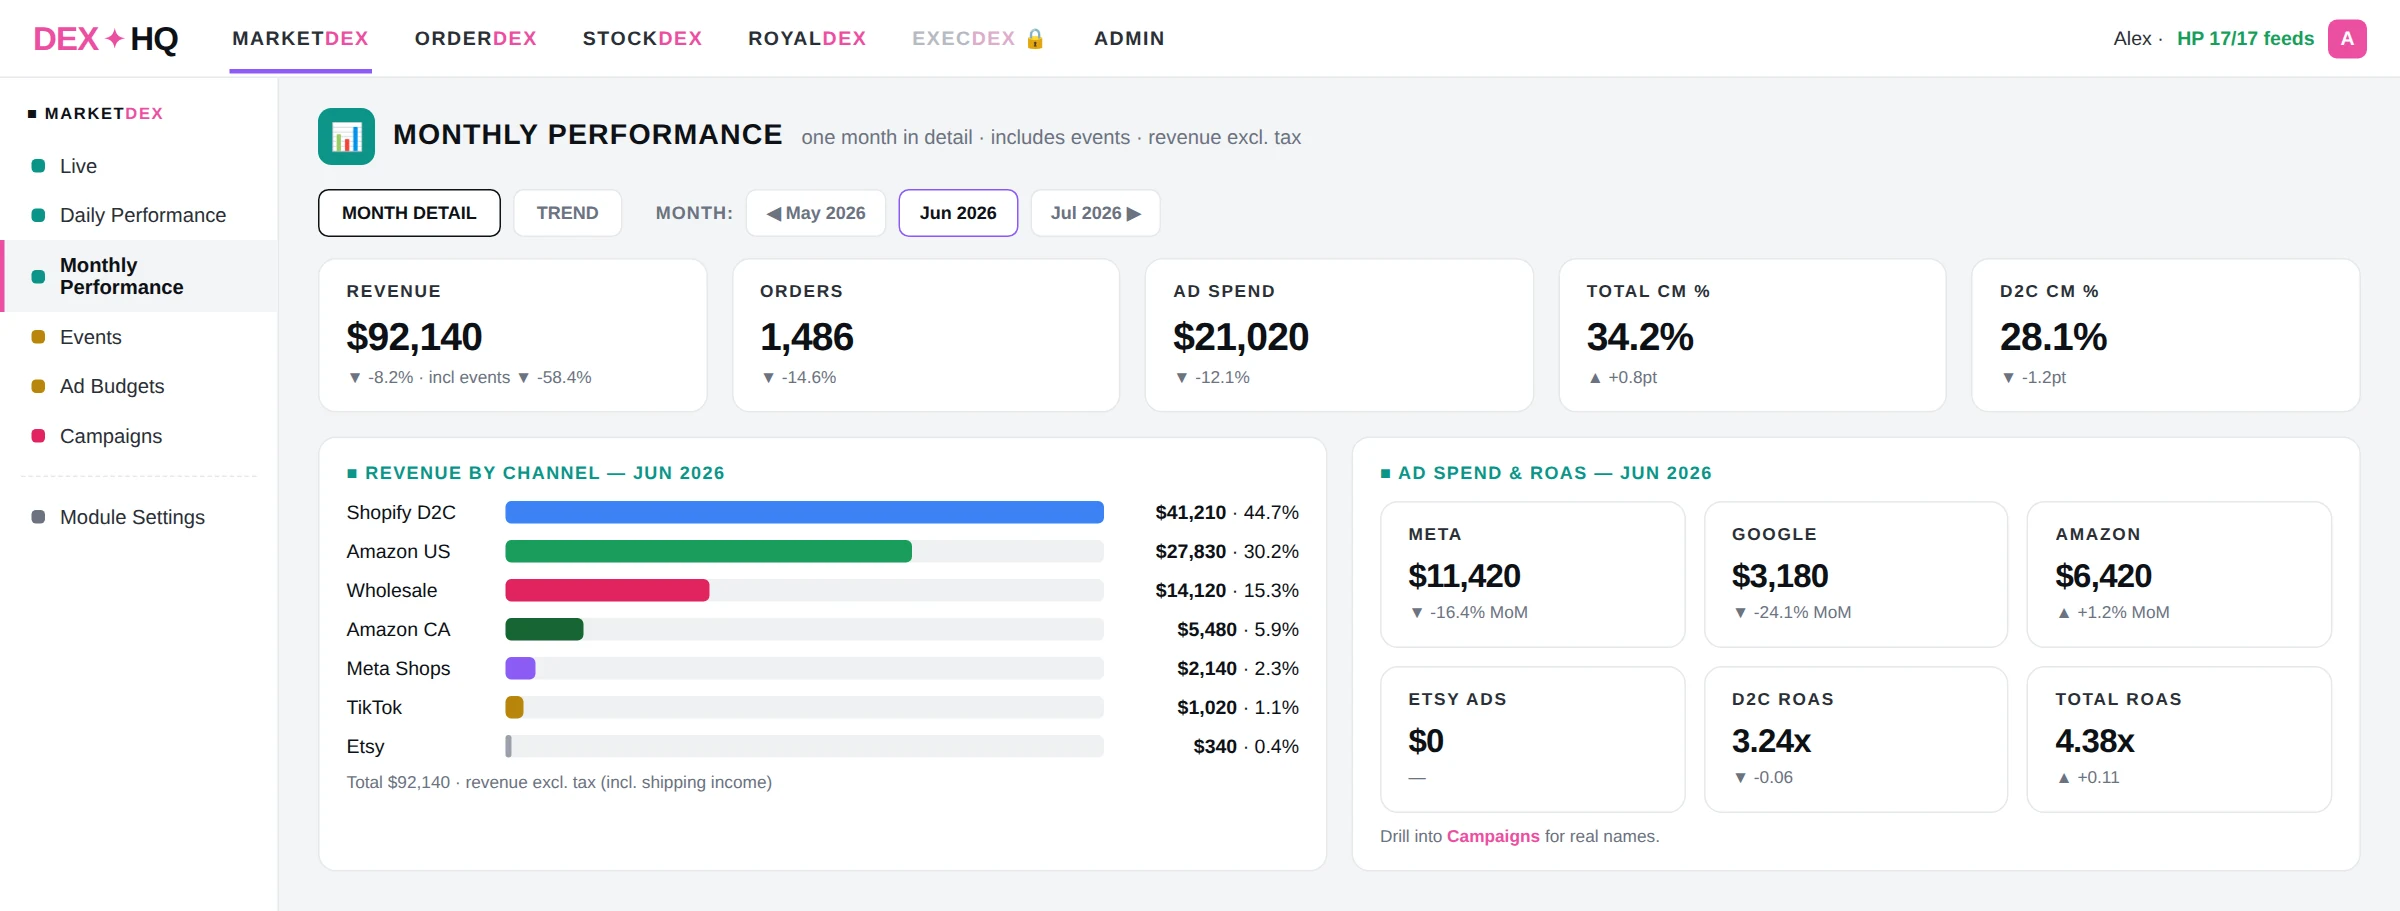Image resolution: width=2400 pixels, height=911 pixels.
Task: Follow the Campaigns link under ROAS cards
Action: coord(1493,836)
